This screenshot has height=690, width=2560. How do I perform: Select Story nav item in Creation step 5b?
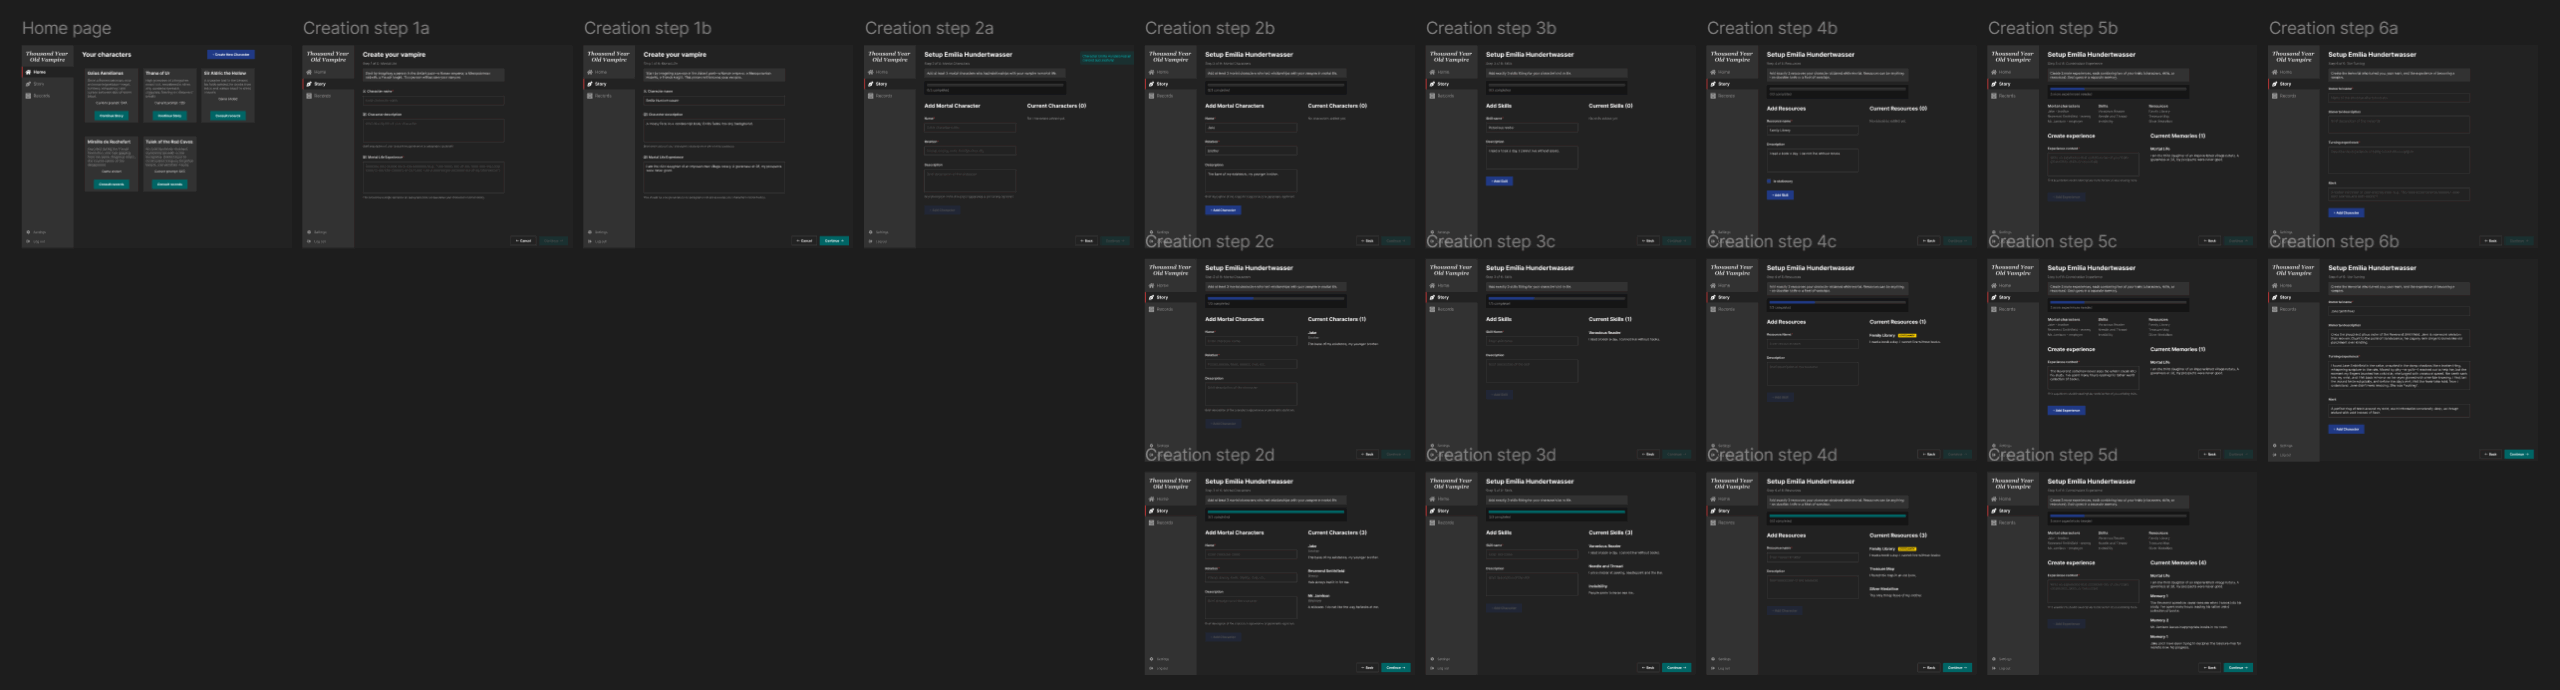pyautogui.click(x=2014, y=84)
